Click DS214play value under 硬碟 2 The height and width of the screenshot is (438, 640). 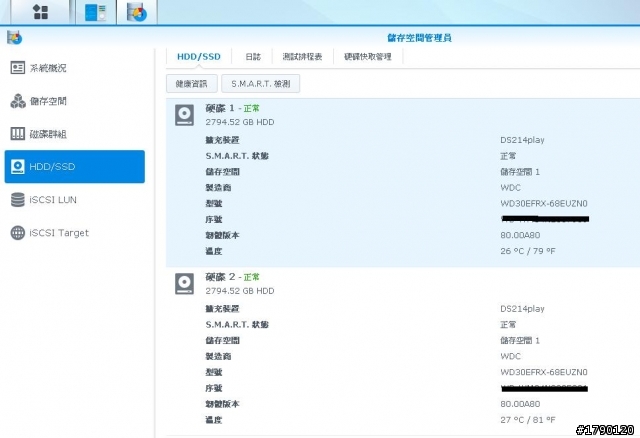[522, 309]
